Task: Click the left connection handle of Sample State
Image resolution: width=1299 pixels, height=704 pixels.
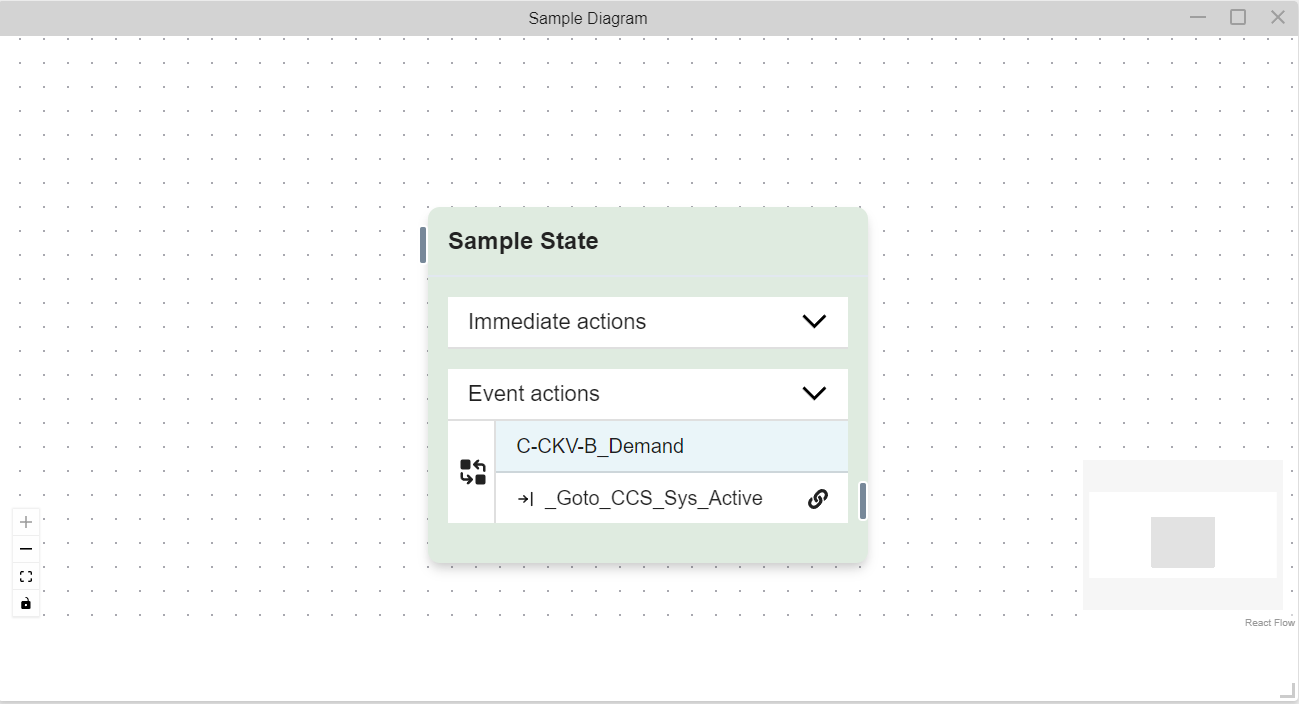Action: point(423,245)
